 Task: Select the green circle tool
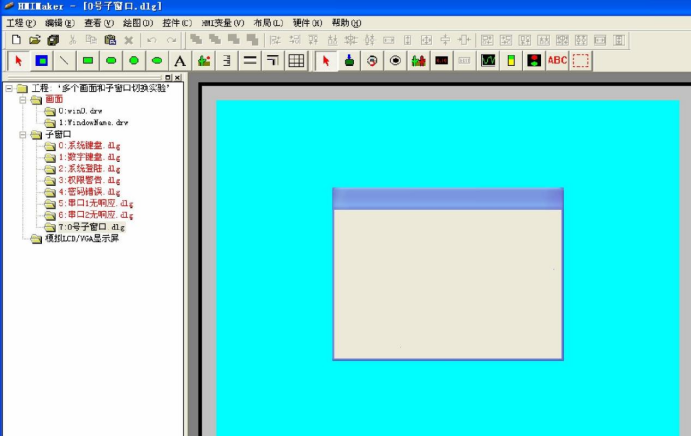pyautogui.click(x=134, y=60)
